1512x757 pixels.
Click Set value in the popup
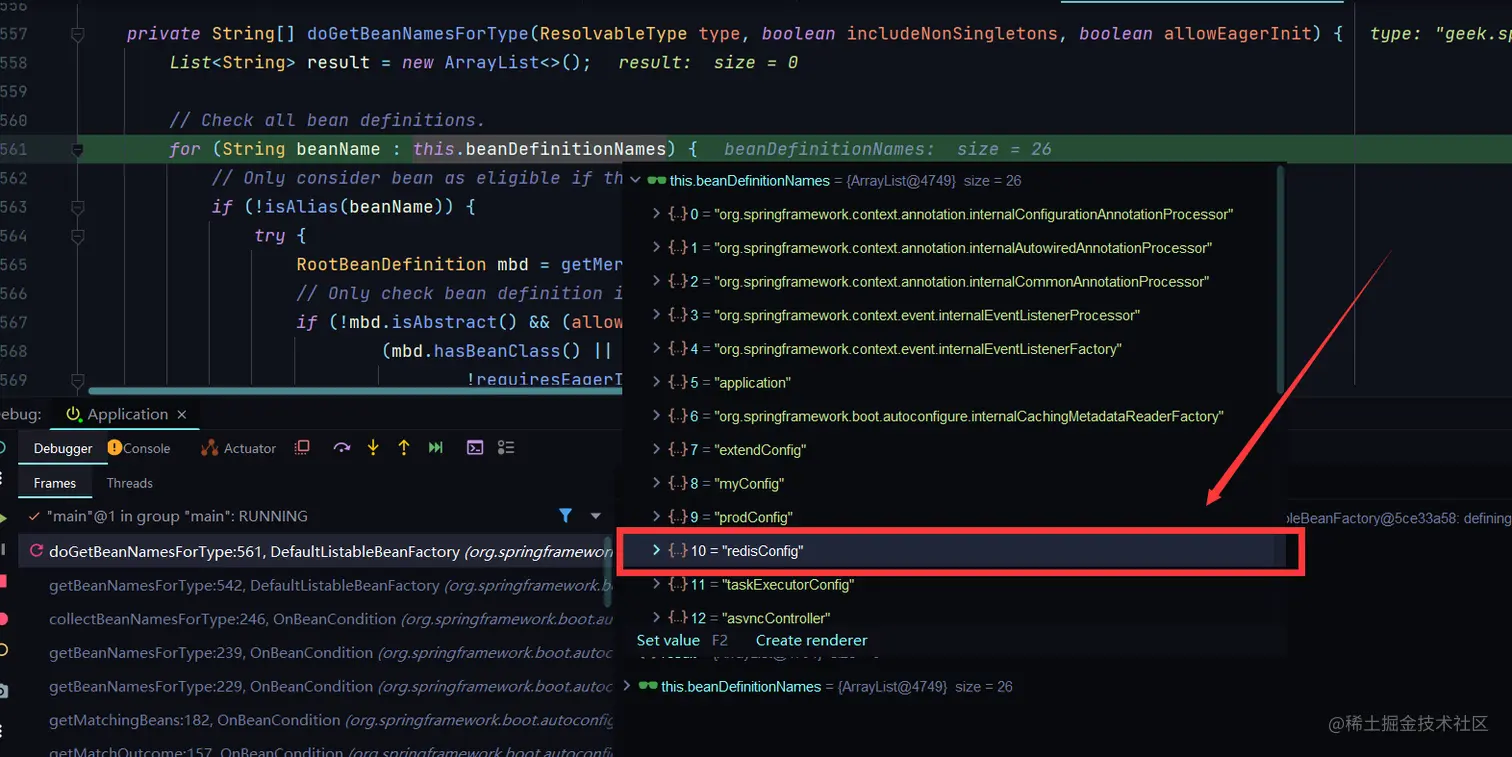click(668, 640)
